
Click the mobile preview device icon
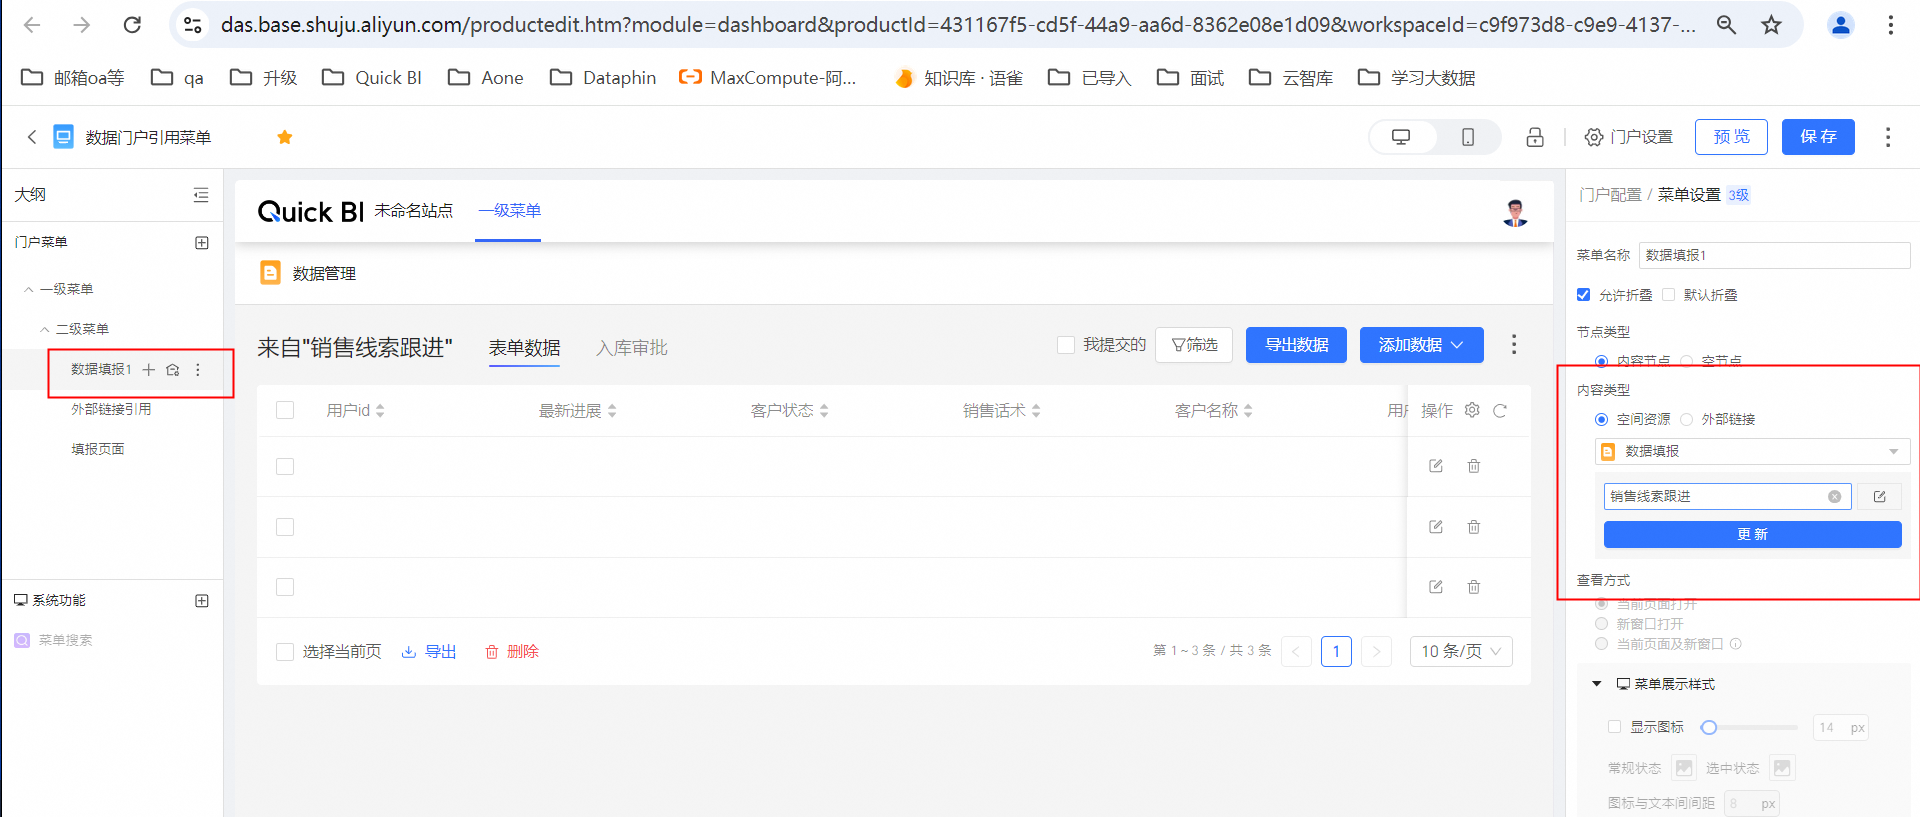[1467, 137]
